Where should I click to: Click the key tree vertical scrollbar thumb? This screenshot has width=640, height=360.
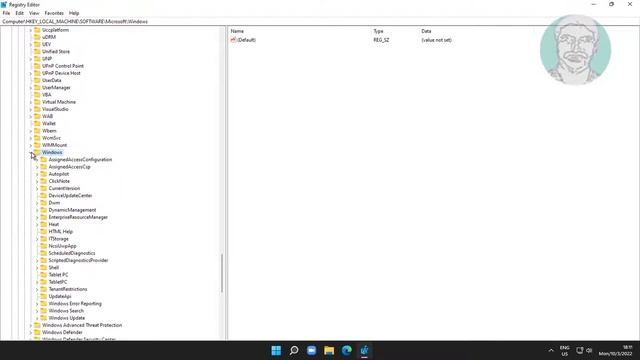pos(222,273)
